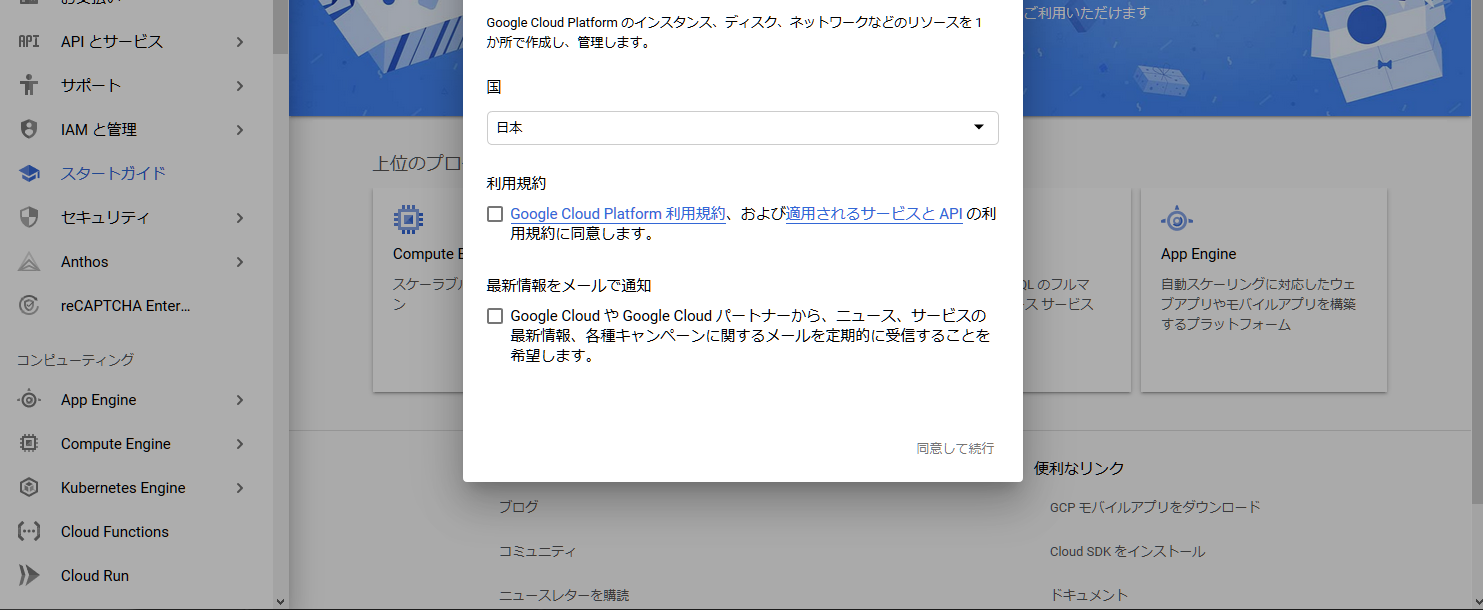The height and width of the screenshot is (610, 1483).
Task: Click the App Engine sidebar icon
Action: [x=29, y=400]
